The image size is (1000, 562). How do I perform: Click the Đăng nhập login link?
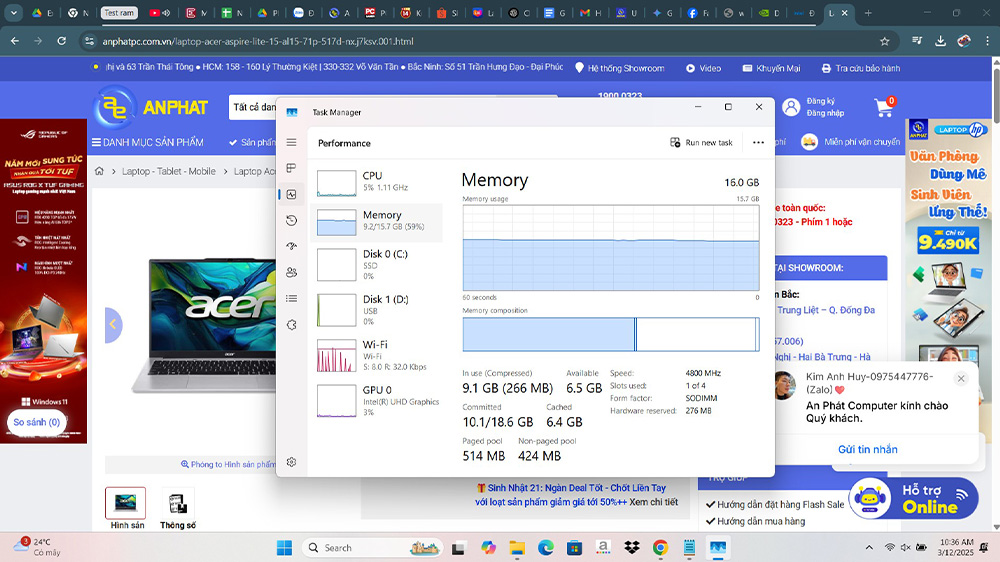(825, 113)
